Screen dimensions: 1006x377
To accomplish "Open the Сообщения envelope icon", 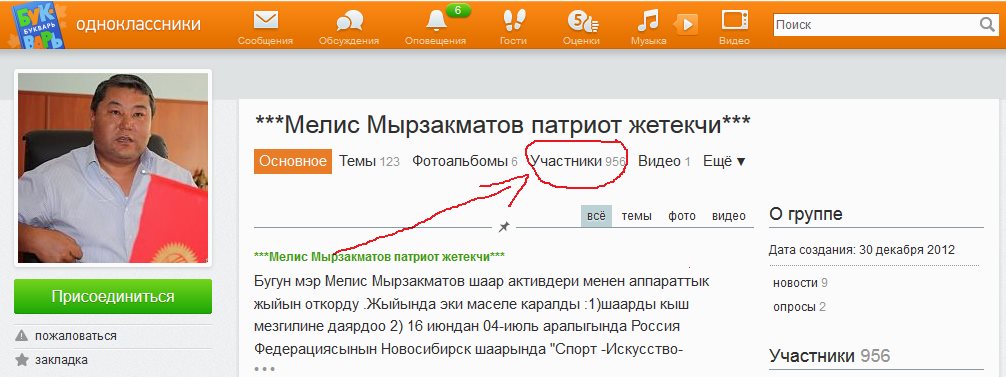I will pos(266,21).
